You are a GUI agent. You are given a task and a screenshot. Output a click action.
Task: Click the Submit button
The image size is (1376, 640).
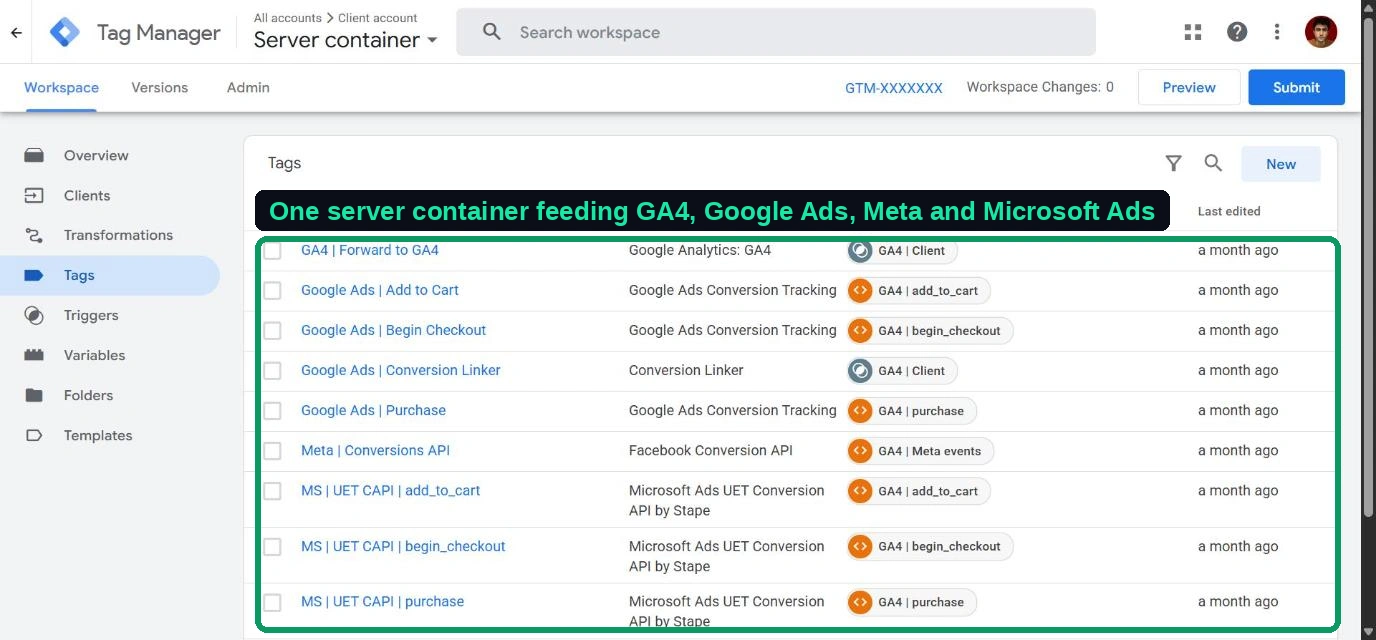tap(1296, 87)
